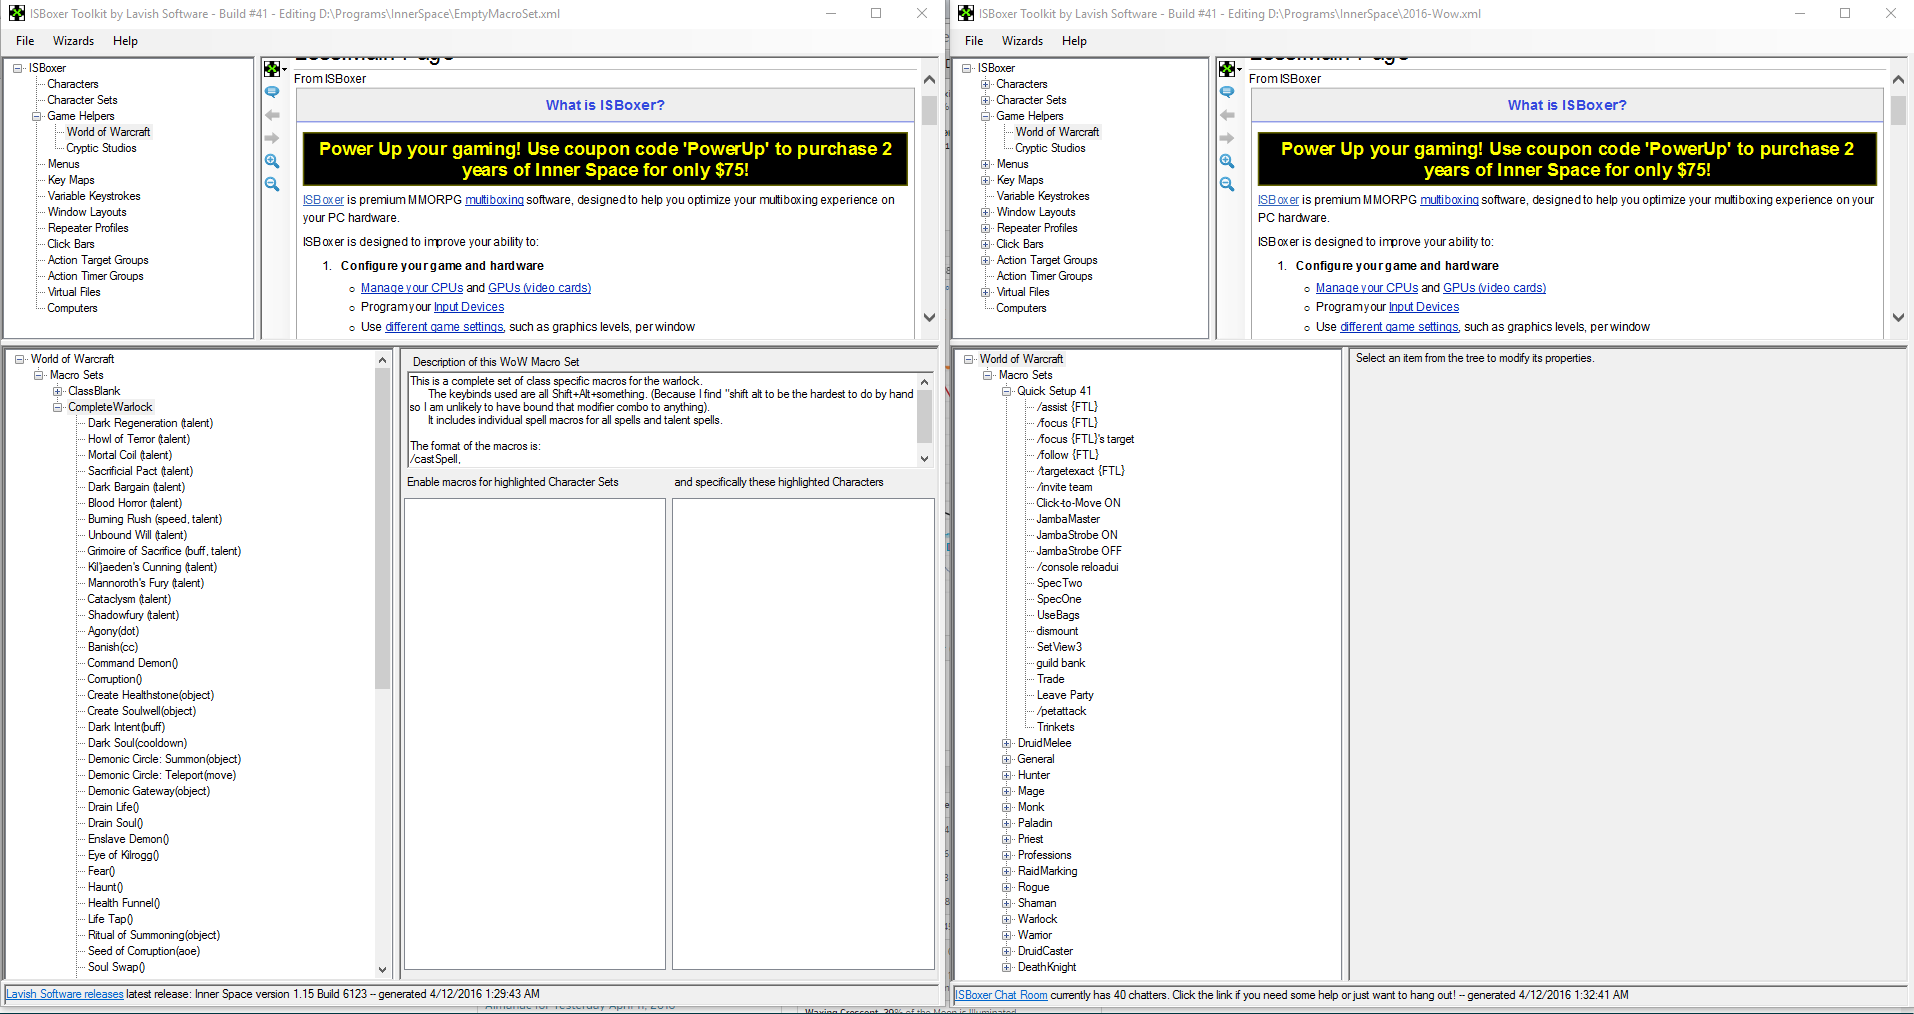This screenshot has width=1914, height=1014.
Task: Collapse Game Helpers node in right window tree
Action: pyautogui.click(x=986, y=116)
